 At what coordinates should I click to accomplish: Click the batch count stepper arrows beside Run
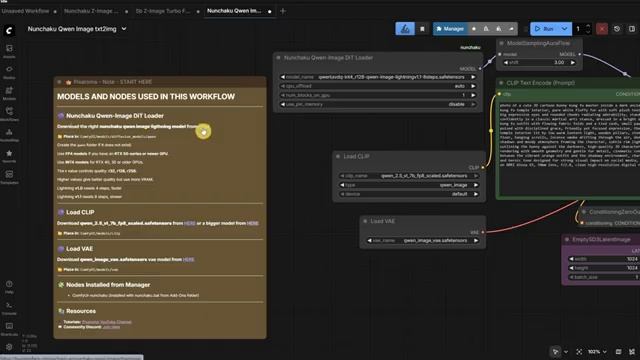(x=588, y=29)
